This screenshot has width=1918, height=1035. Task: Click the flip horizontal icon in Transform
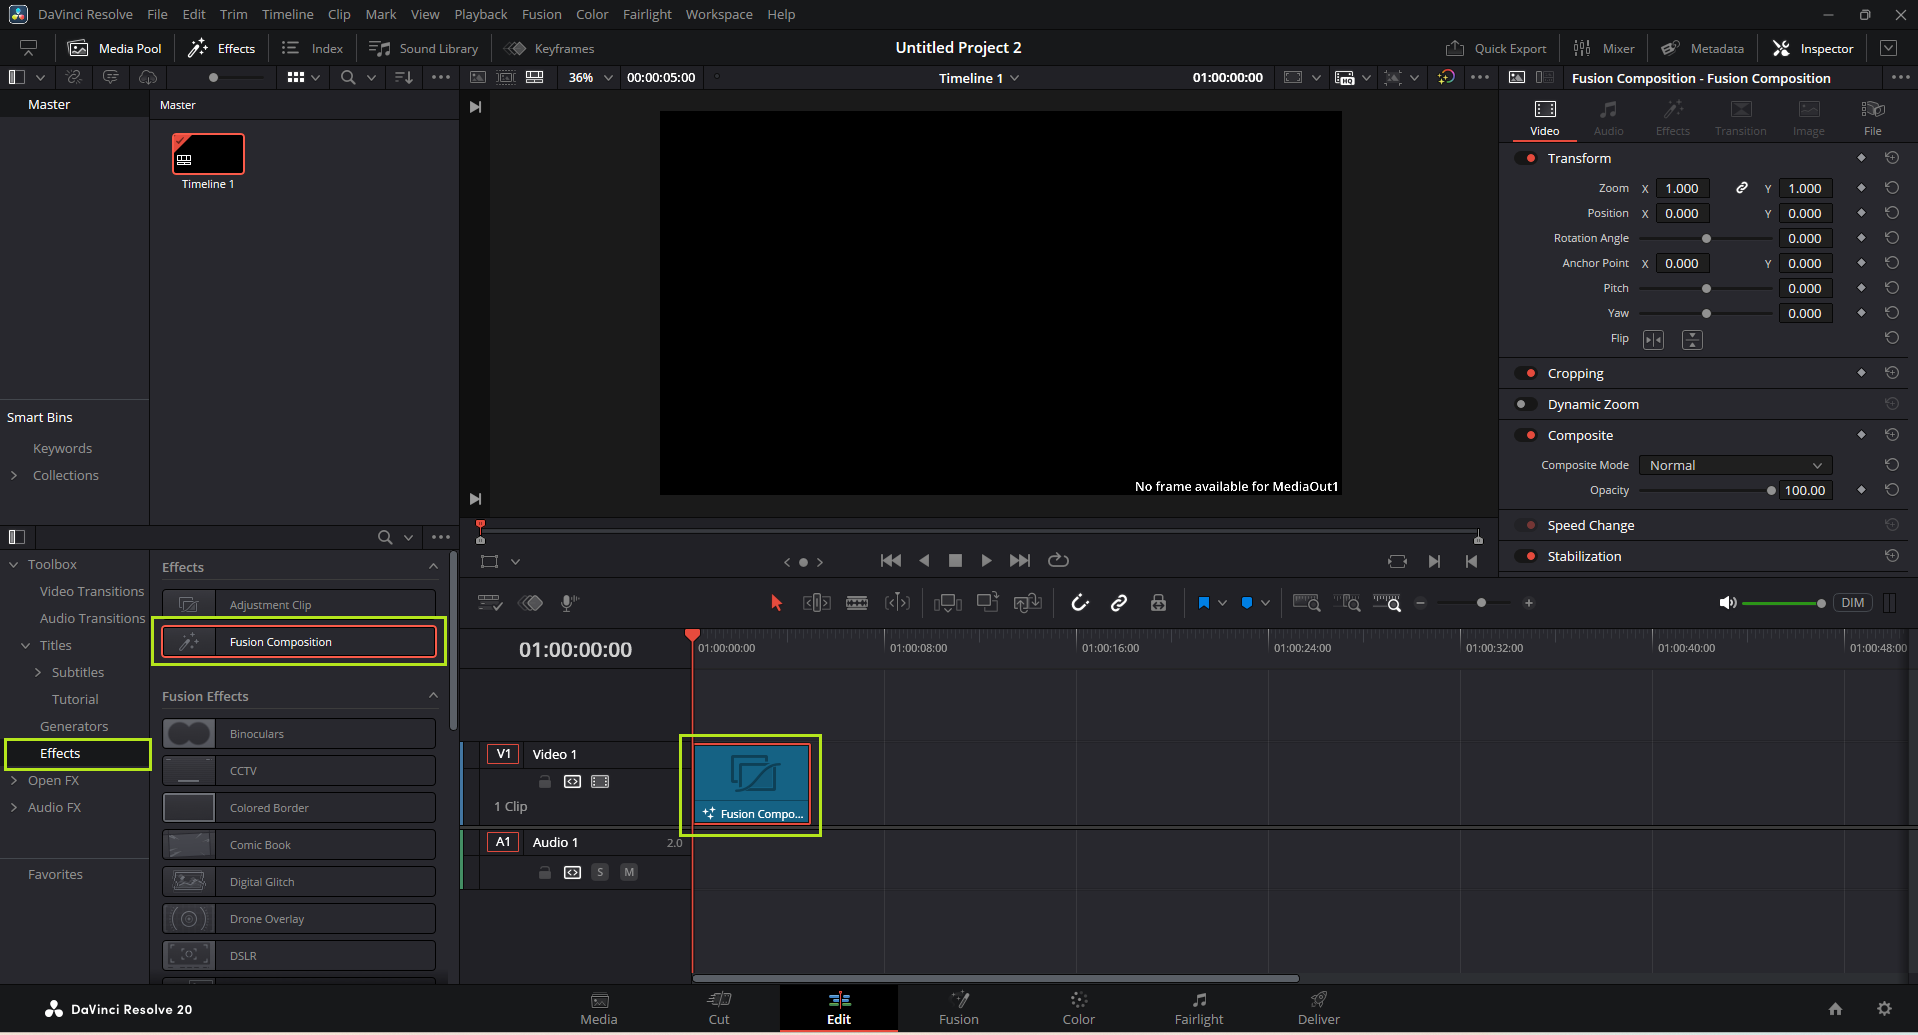(1653, 340)
